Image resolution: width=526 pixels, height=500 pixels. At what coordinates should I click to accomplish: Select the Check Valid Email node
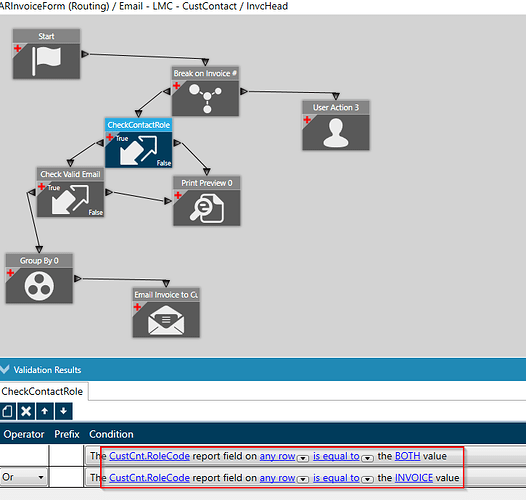[x=70, y=192]
